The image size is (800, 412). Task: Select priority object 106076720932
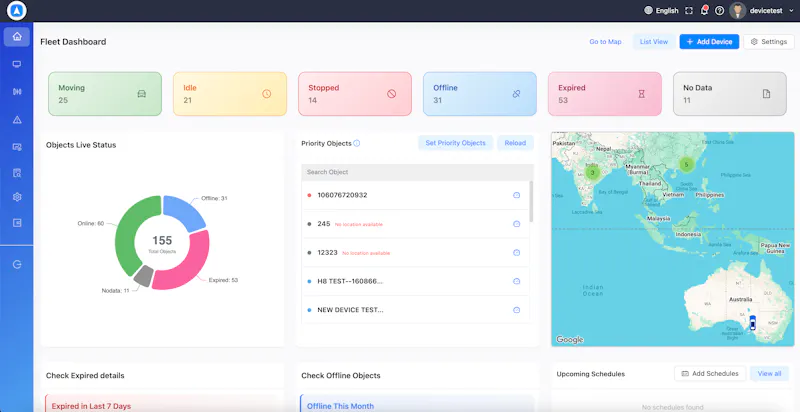pyautogui.click(x=342, y=195)
